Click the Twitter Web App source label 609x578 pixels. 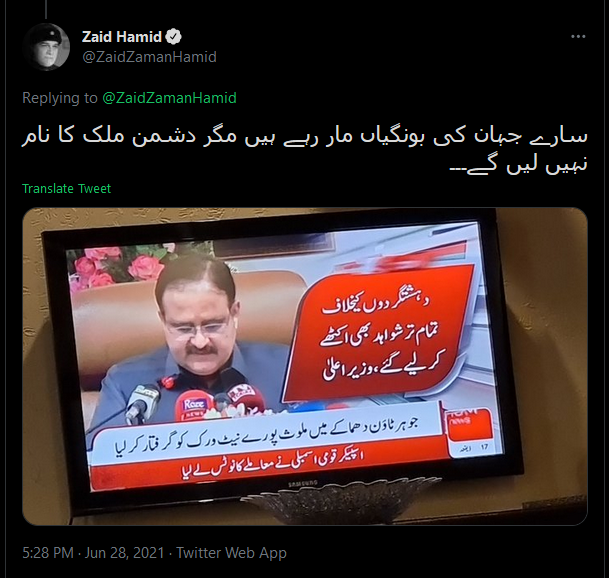tap(231, 553)
